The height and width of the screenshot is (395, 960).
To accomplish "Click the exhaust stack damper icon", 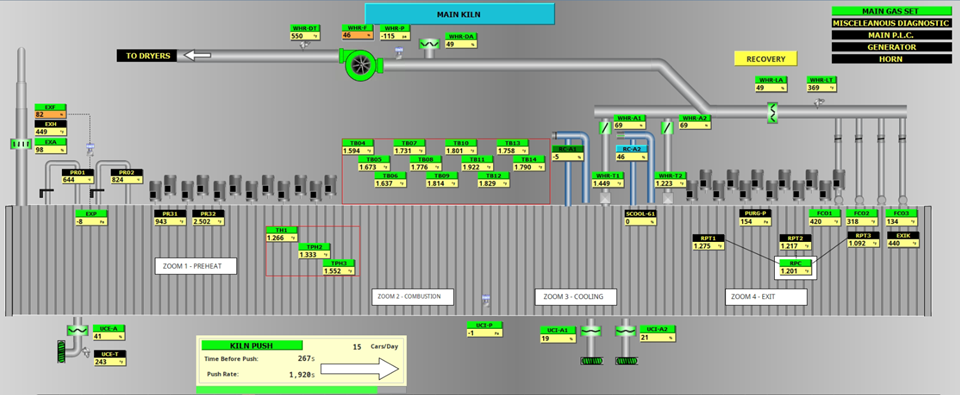I will [x=20, y=145].
